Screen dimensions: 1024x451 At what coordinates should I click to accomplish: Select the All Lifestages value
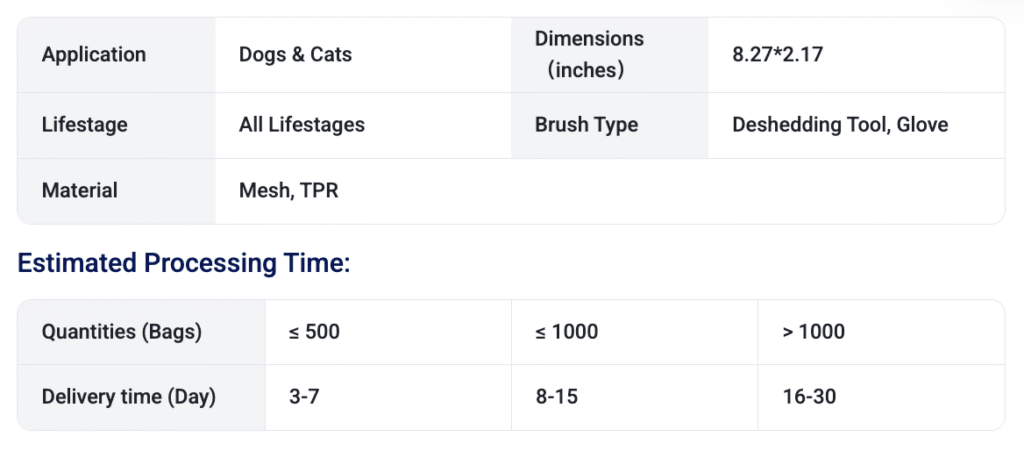click(x=301, y=125)
